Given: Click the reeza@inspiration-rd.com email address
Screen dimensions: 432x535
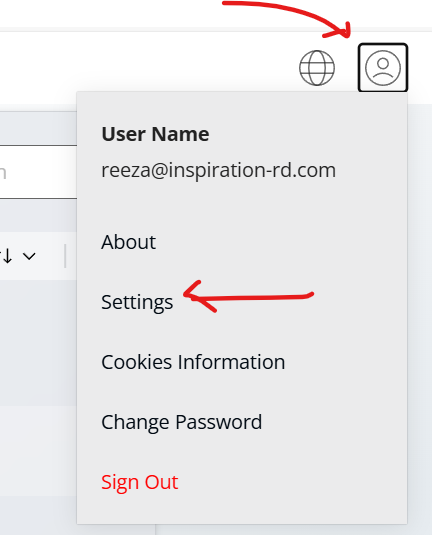Looking at the screenshot, I should tap(218, 170).
